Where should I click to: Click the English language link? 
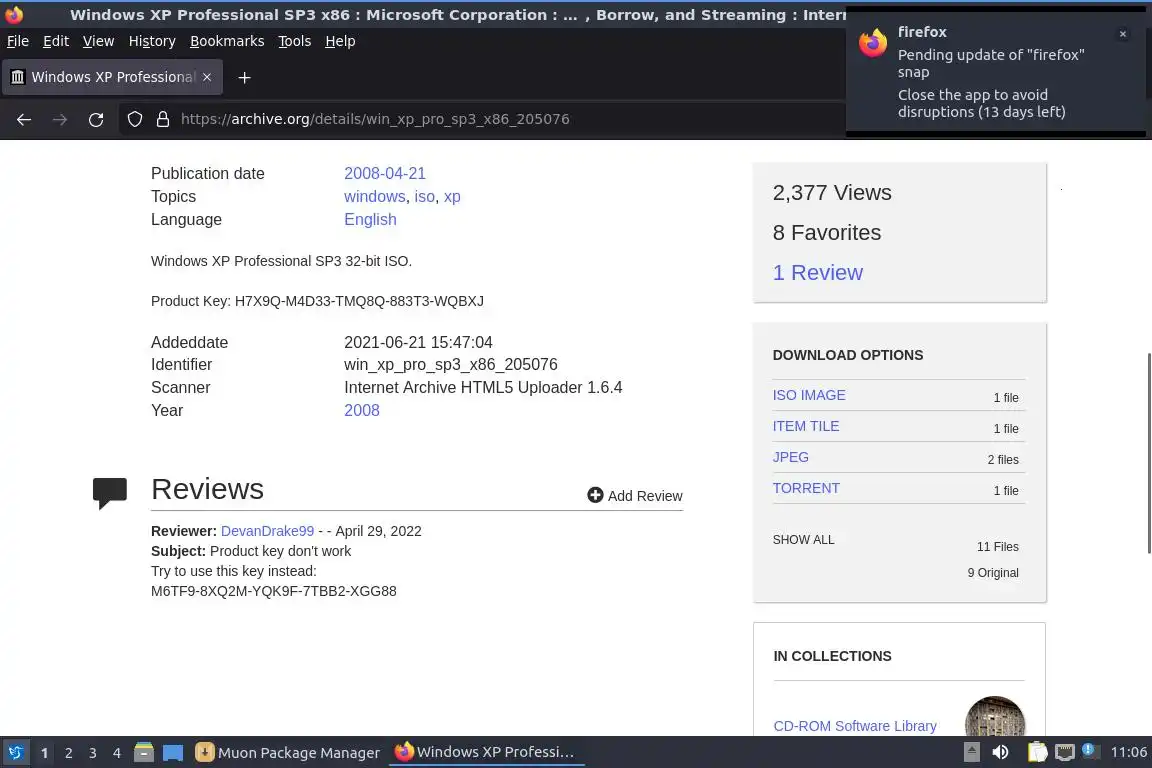pos(370,220)
